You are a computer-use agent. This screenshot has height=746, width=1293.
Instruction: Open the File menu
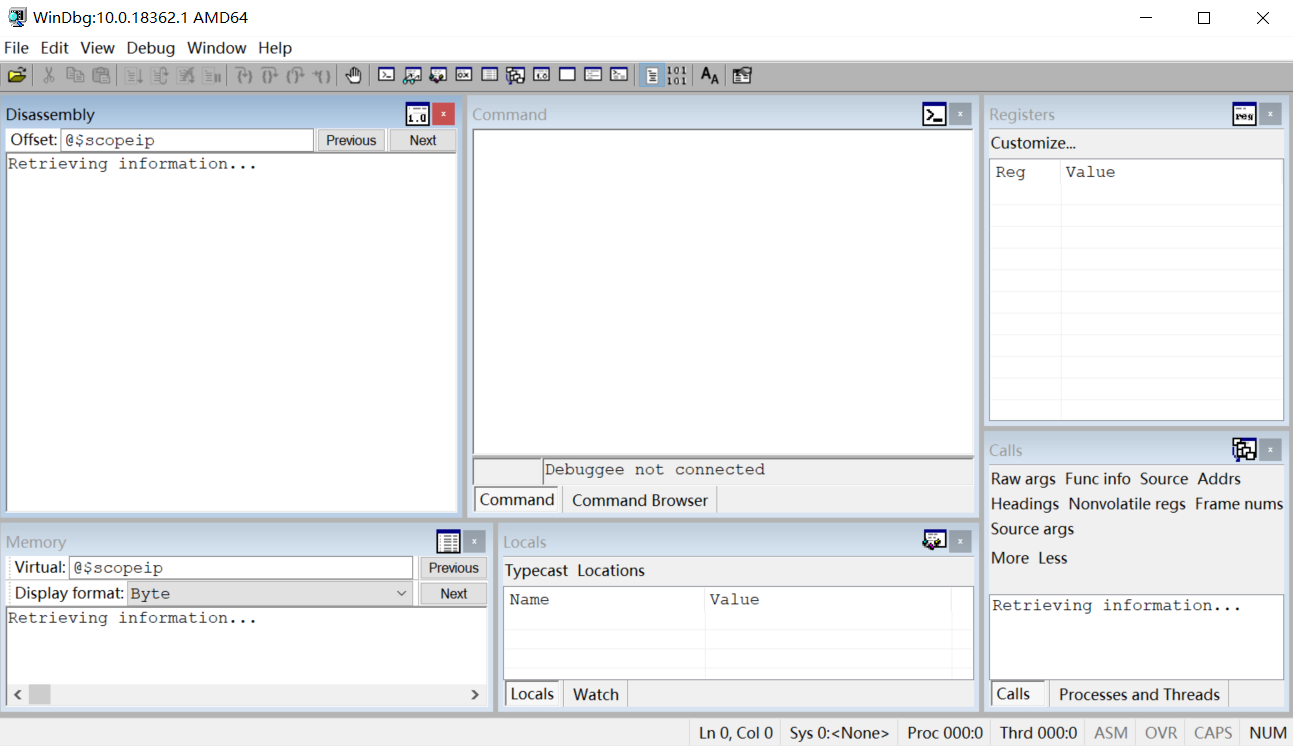[17, 48]
